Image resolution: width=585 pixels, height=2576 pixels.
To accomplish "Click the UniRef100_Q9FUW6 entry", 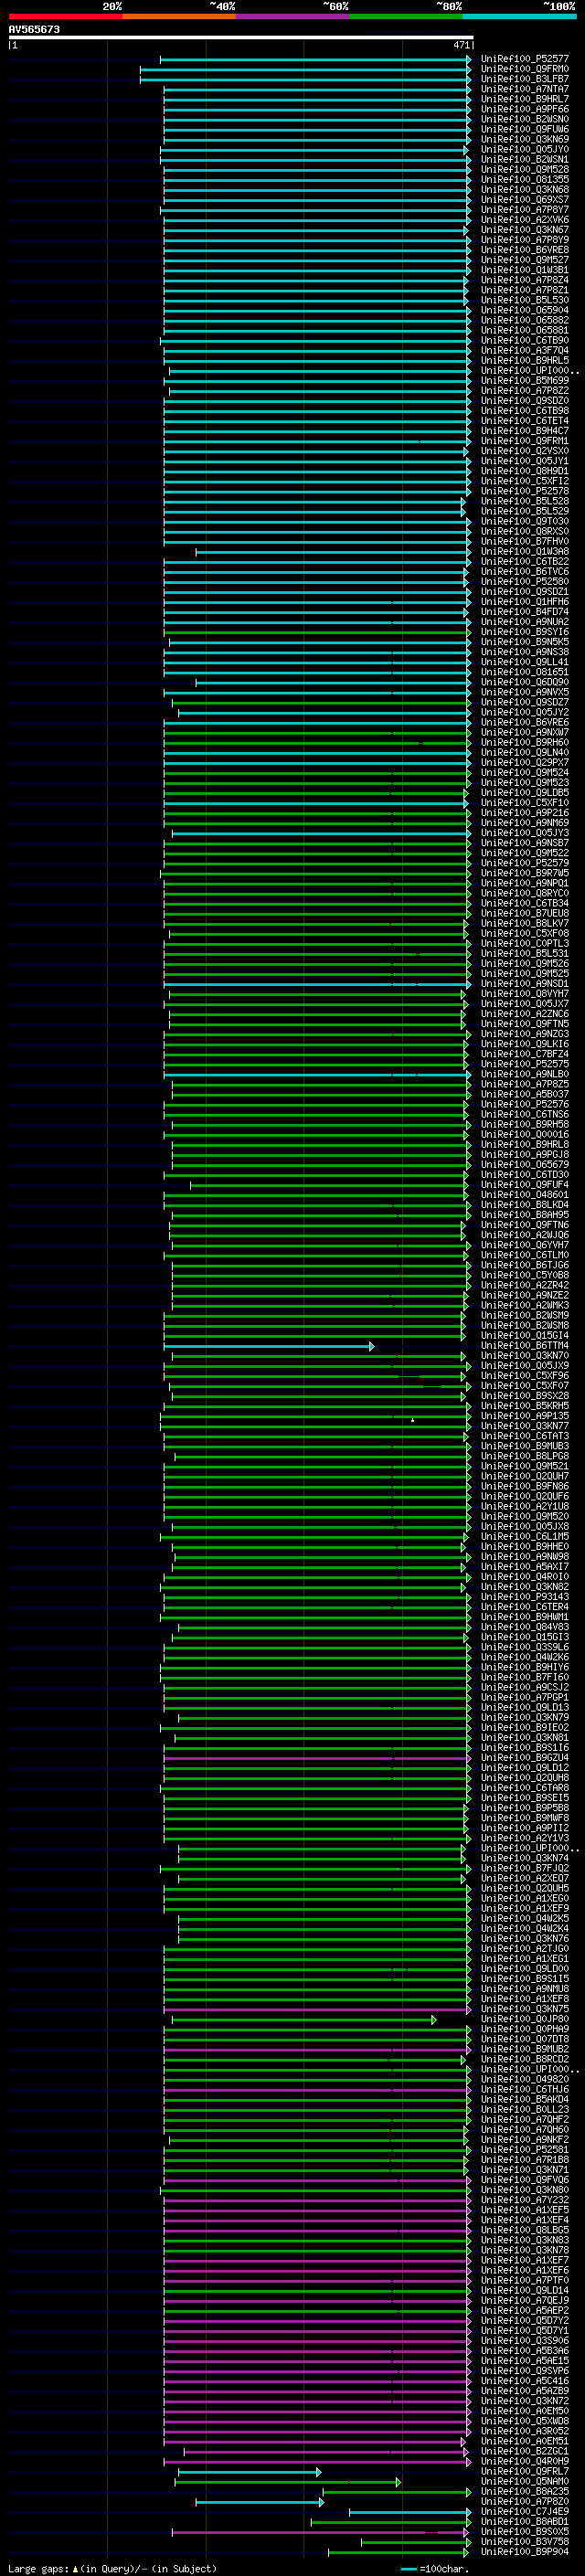I will point(525,129).
